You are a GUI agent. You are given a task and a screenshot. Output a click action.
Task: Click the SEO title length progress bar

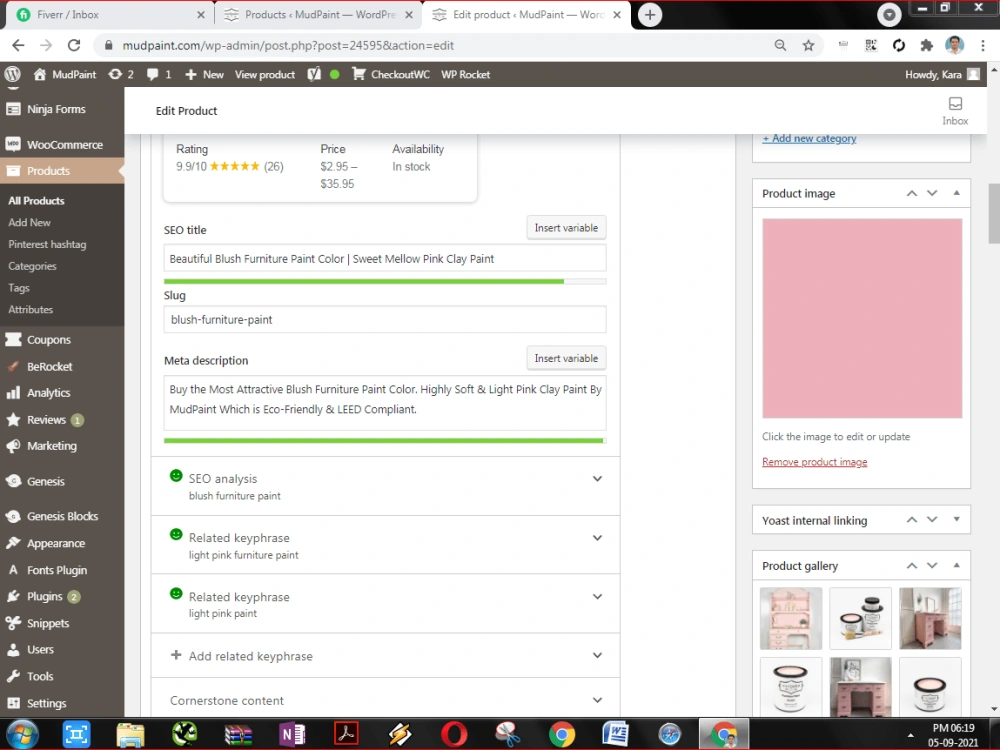385,281
